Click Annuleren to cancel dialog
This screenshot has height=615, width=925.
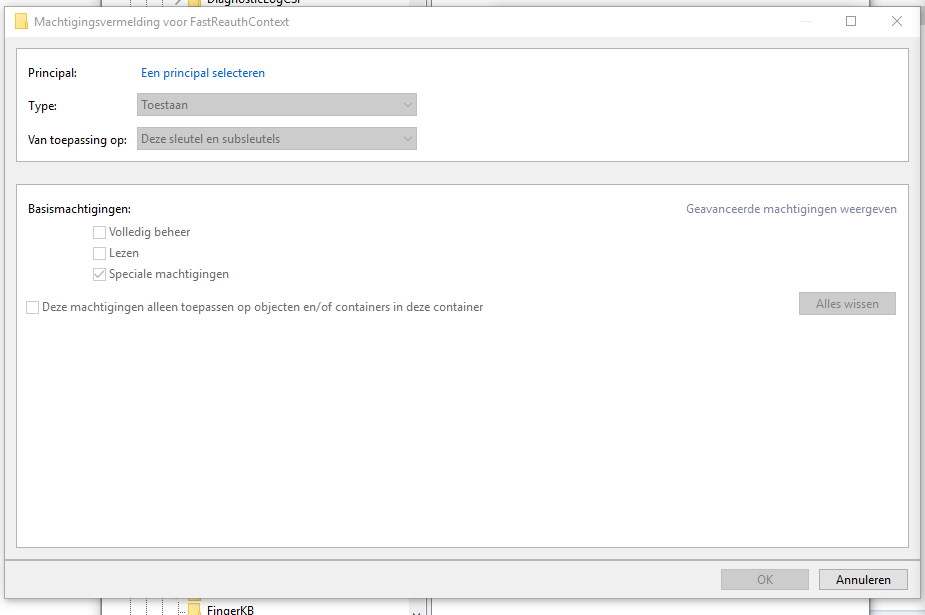[x=863, y=580]
